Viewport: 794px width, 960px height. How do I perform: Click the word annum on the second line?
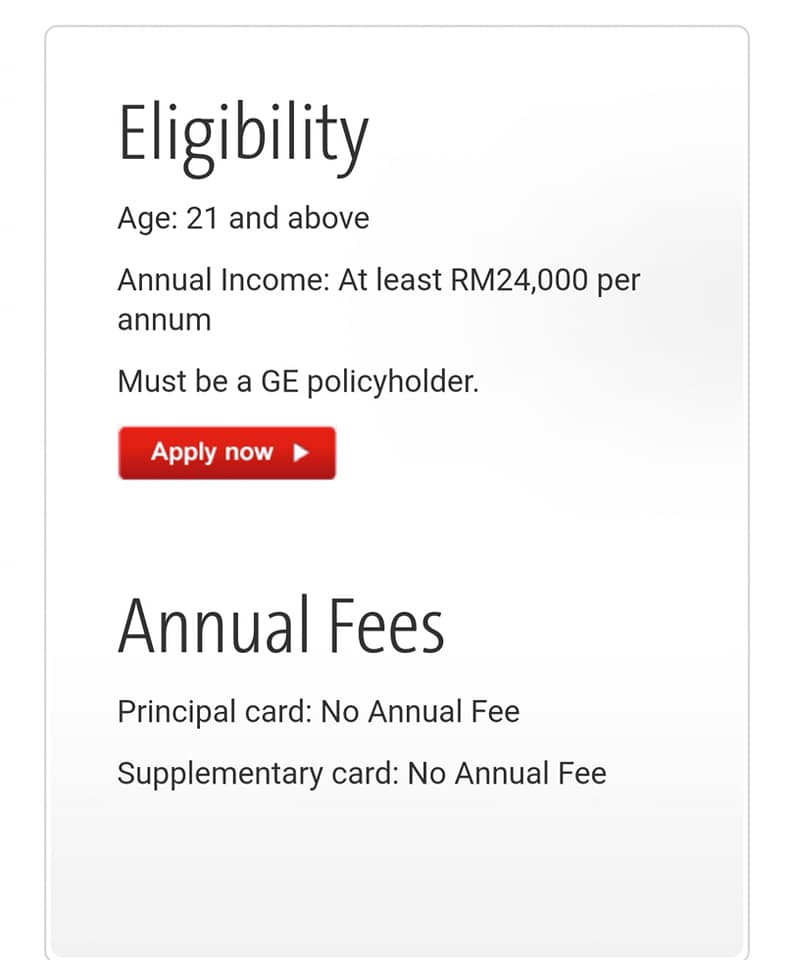click(x=164, y=320)
